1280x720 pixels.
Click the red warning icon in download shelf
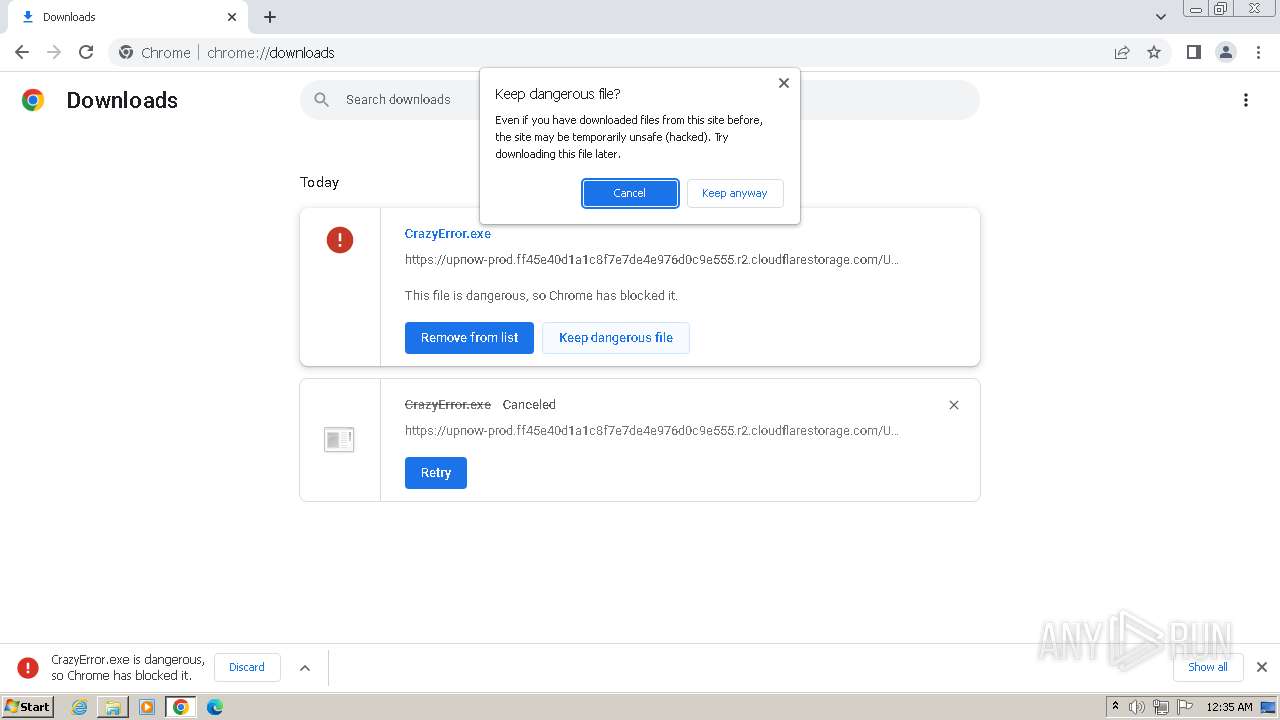(28, 667)
